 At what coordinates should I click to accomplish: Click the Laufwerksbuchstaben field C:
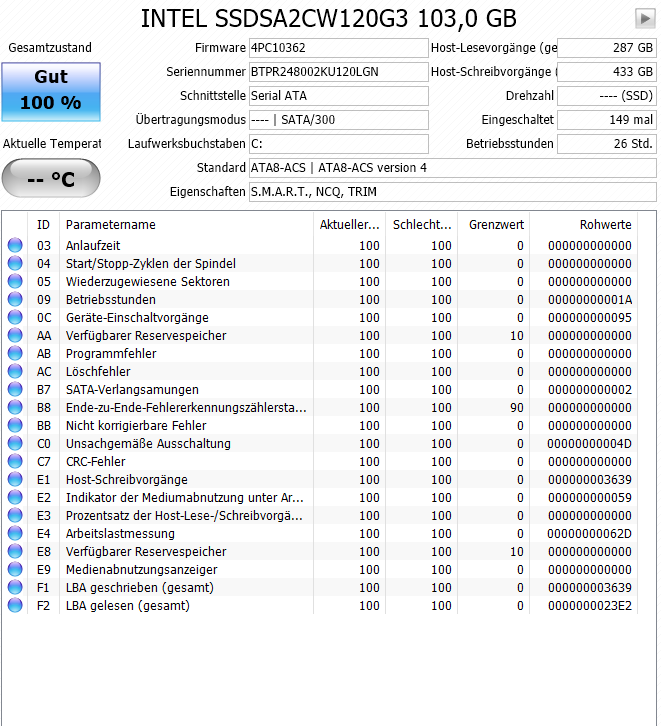click(x=339, y=144)
